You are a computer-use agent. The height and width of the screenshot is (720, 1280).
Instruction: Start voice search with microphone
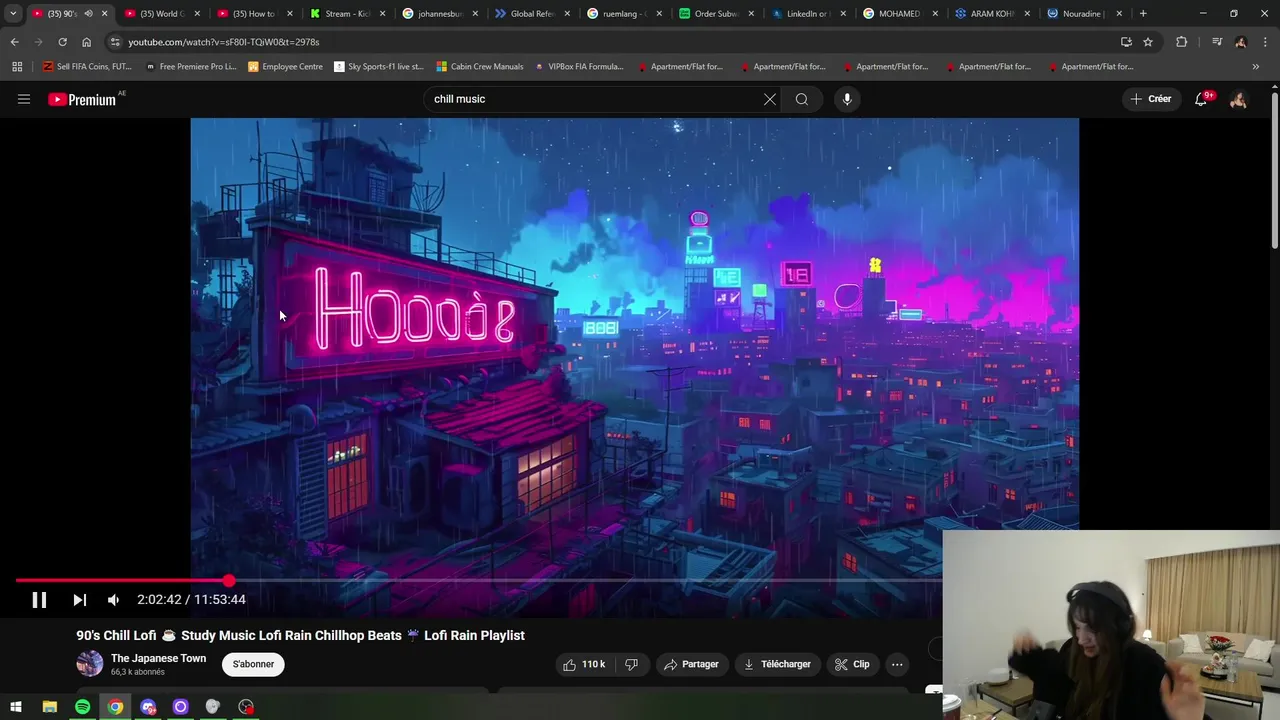click(x=847, y=99)
